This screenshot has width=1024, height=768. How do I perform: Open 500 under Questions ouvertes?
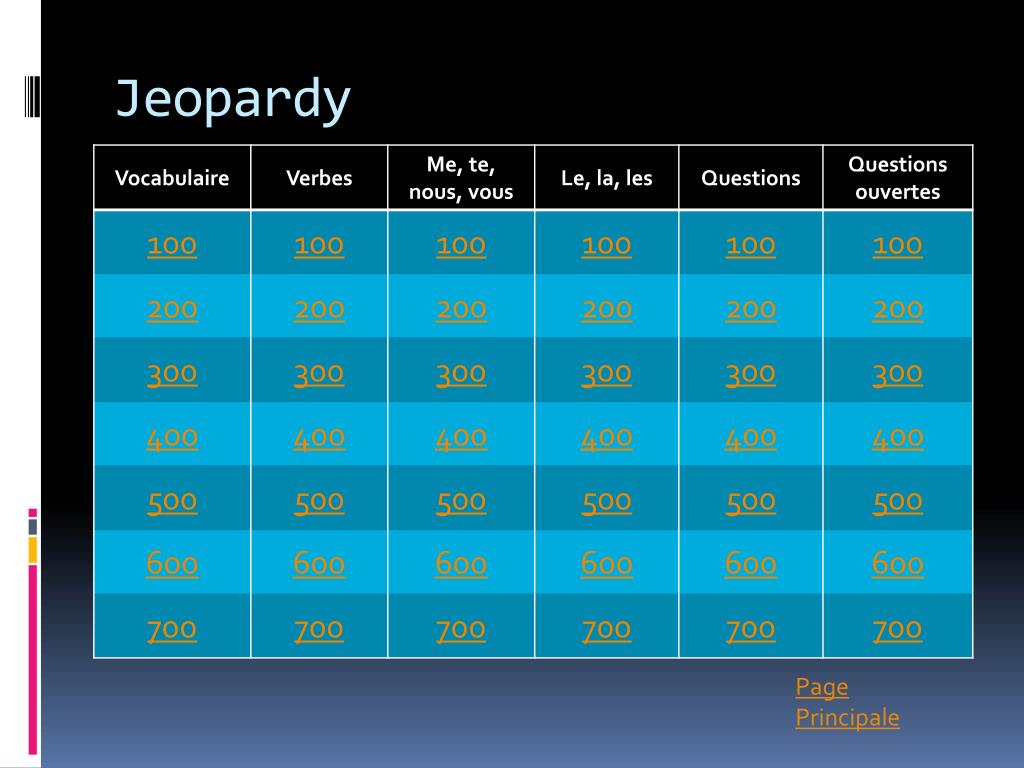coord(898,502)
